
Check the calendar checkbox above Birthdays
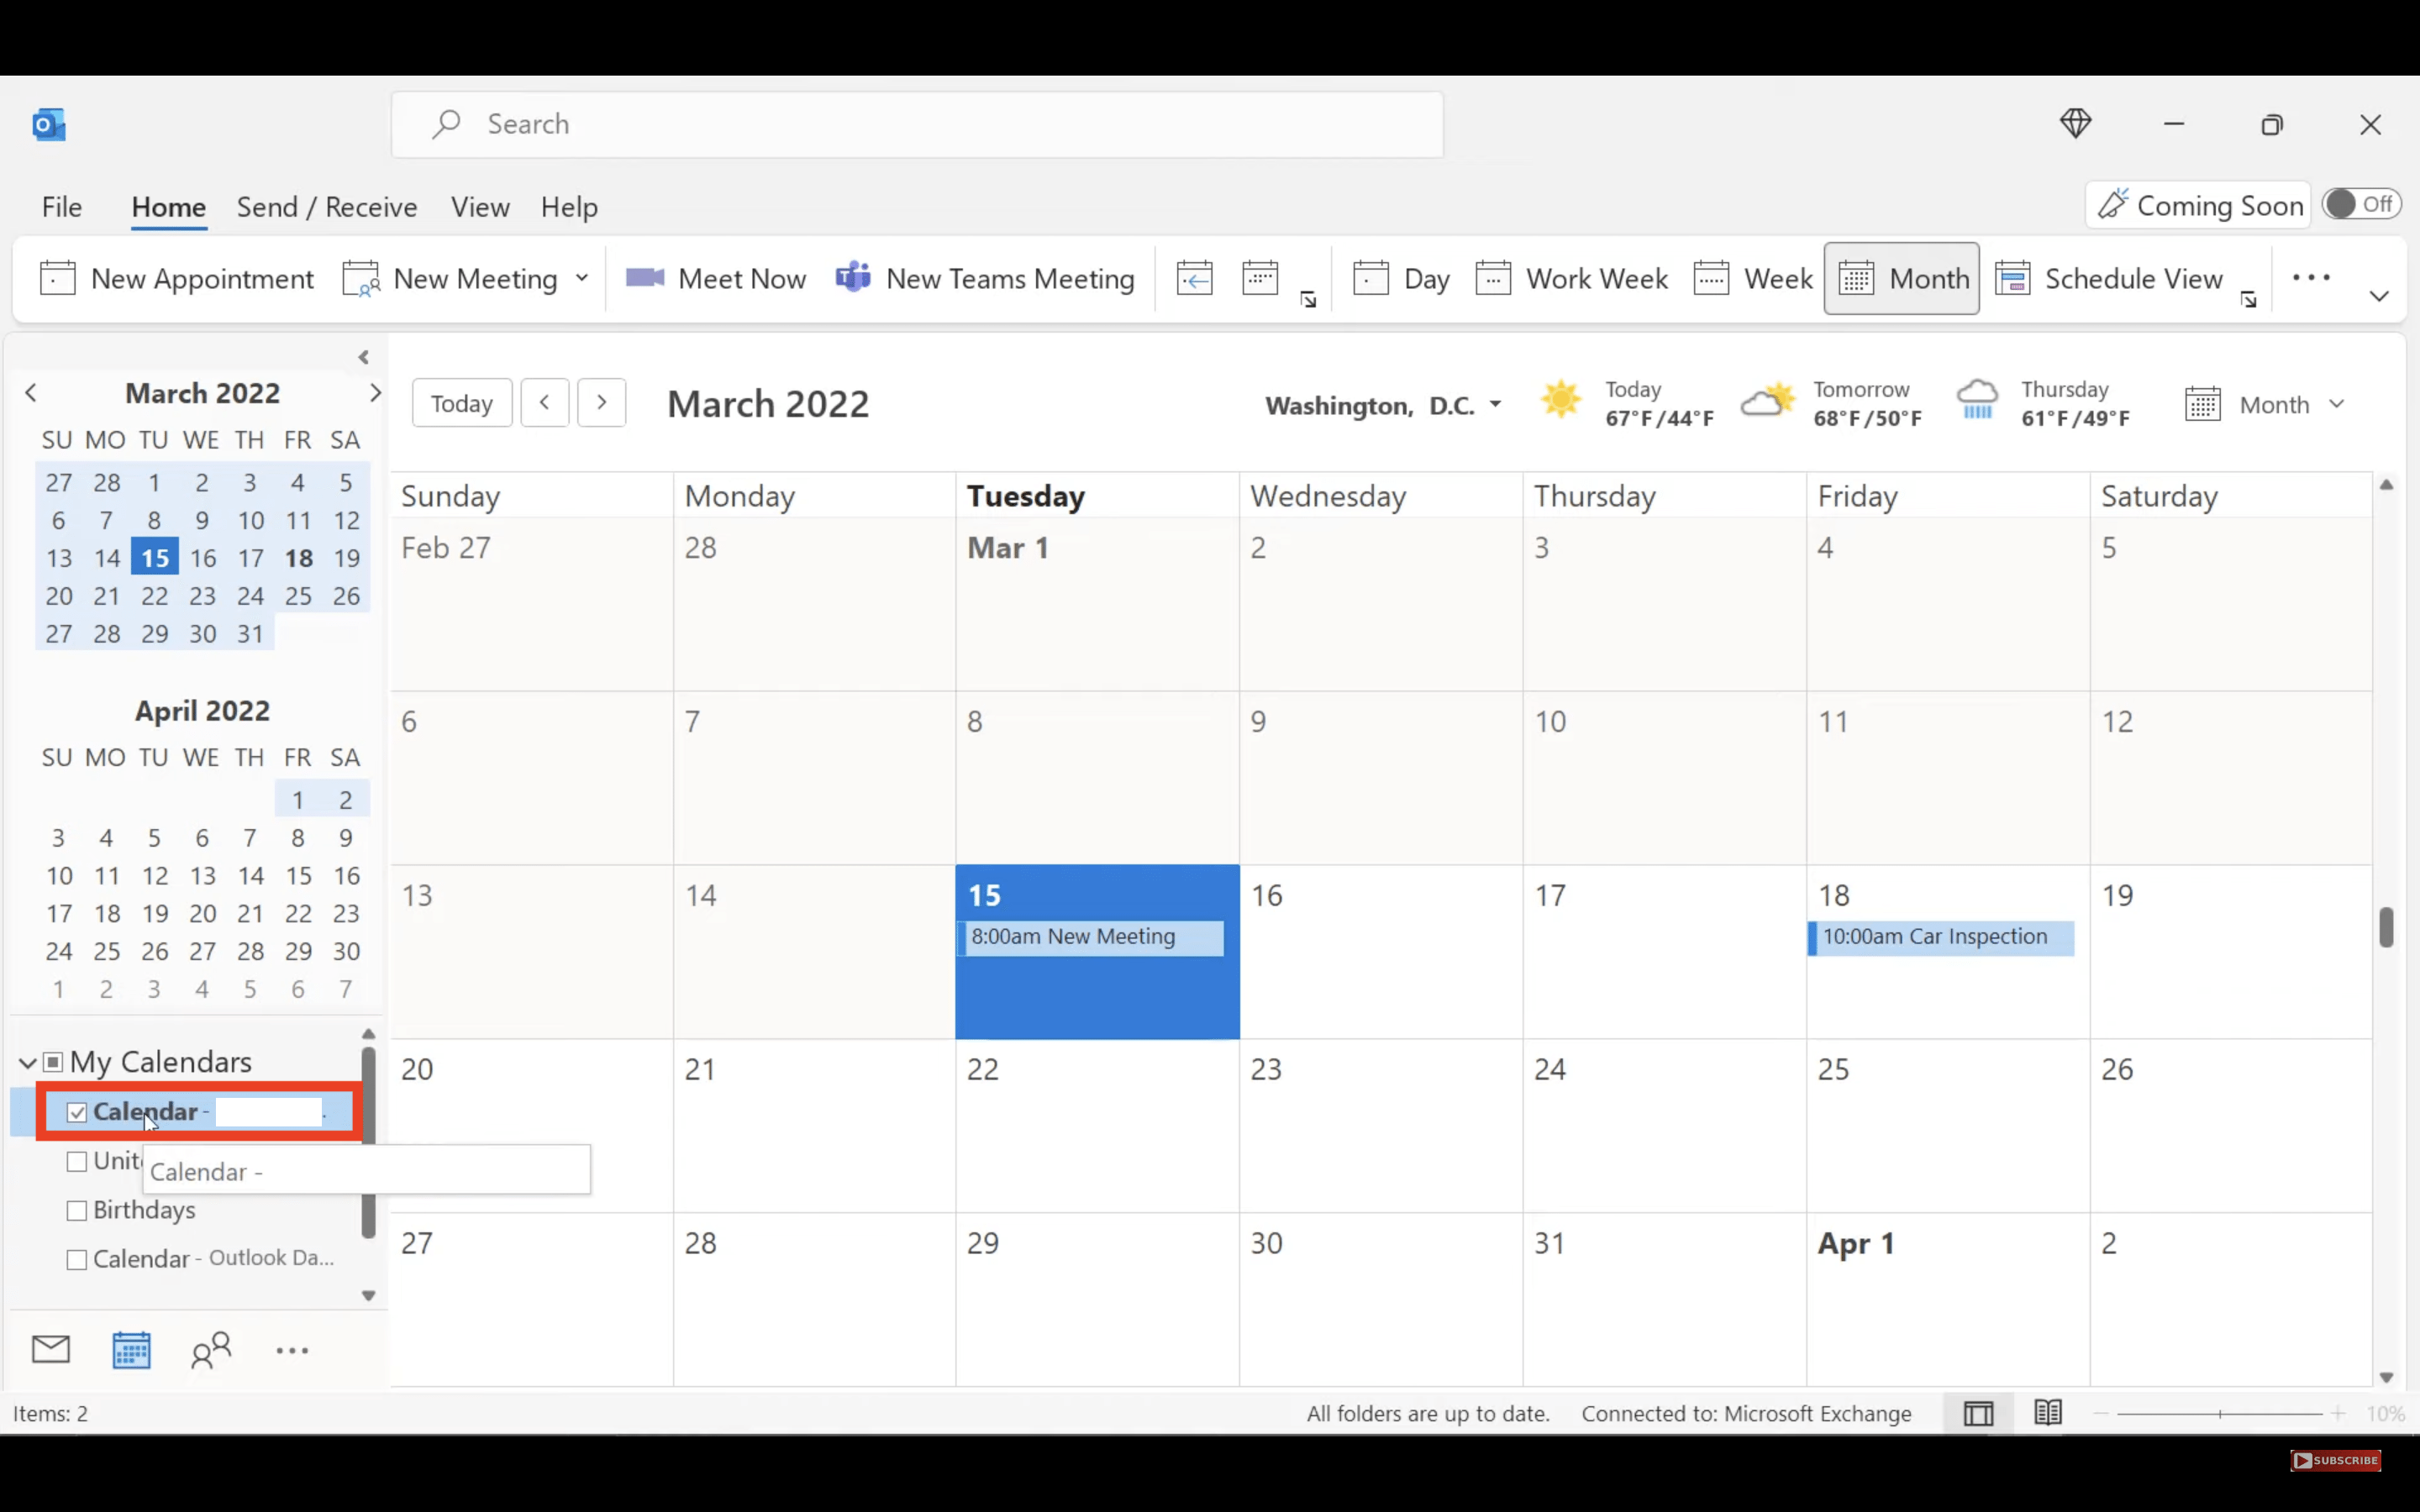77,1162
